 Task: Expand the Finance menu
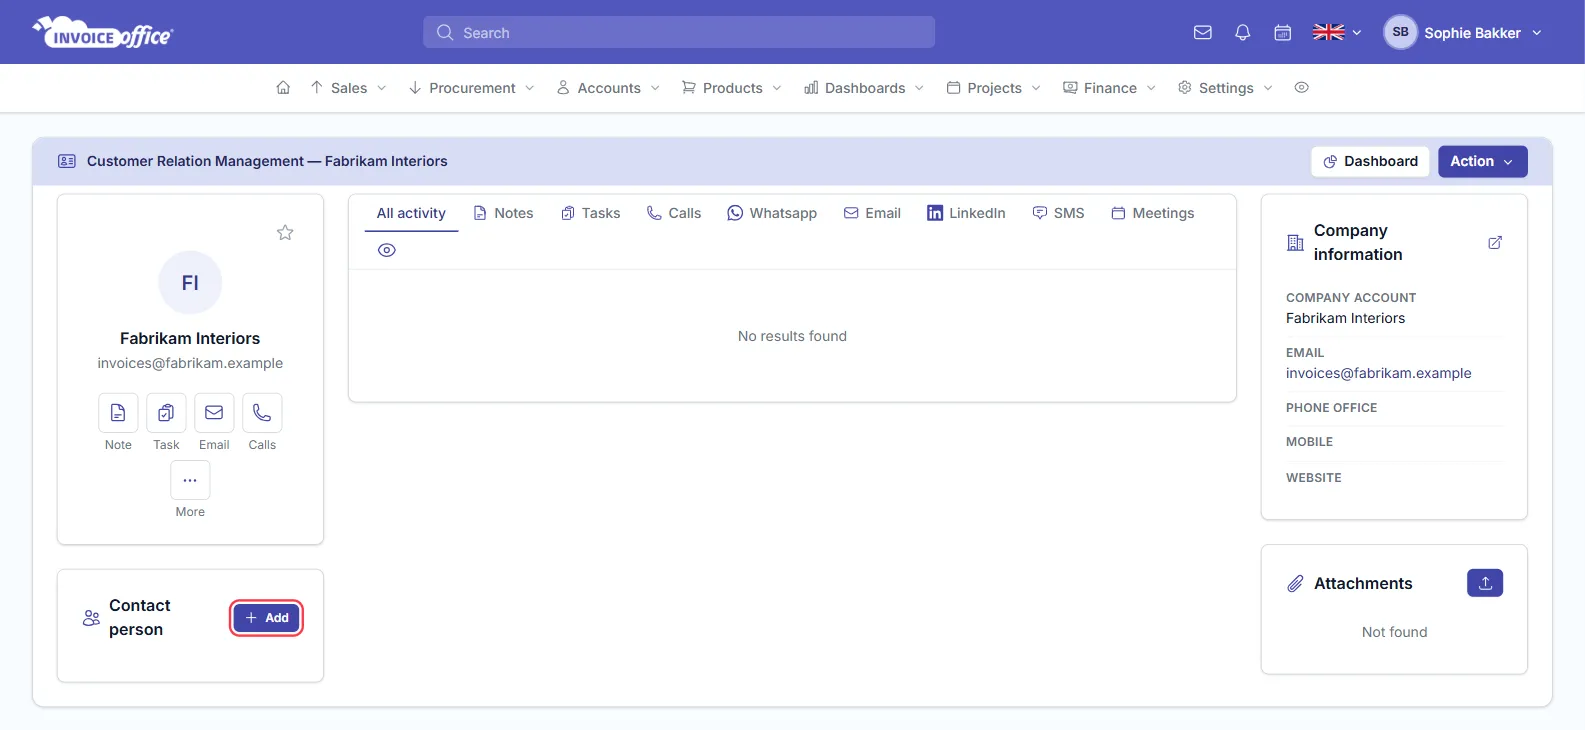click(1109, 87)
